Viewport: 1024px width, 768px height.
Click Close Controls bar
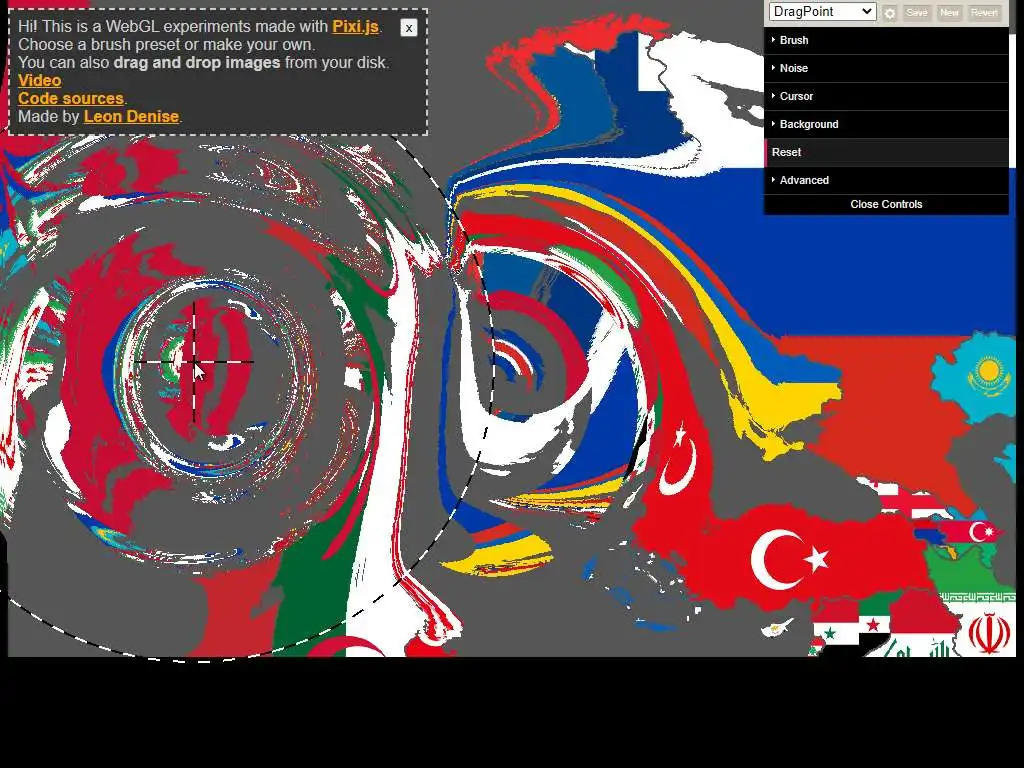(886, 204)
